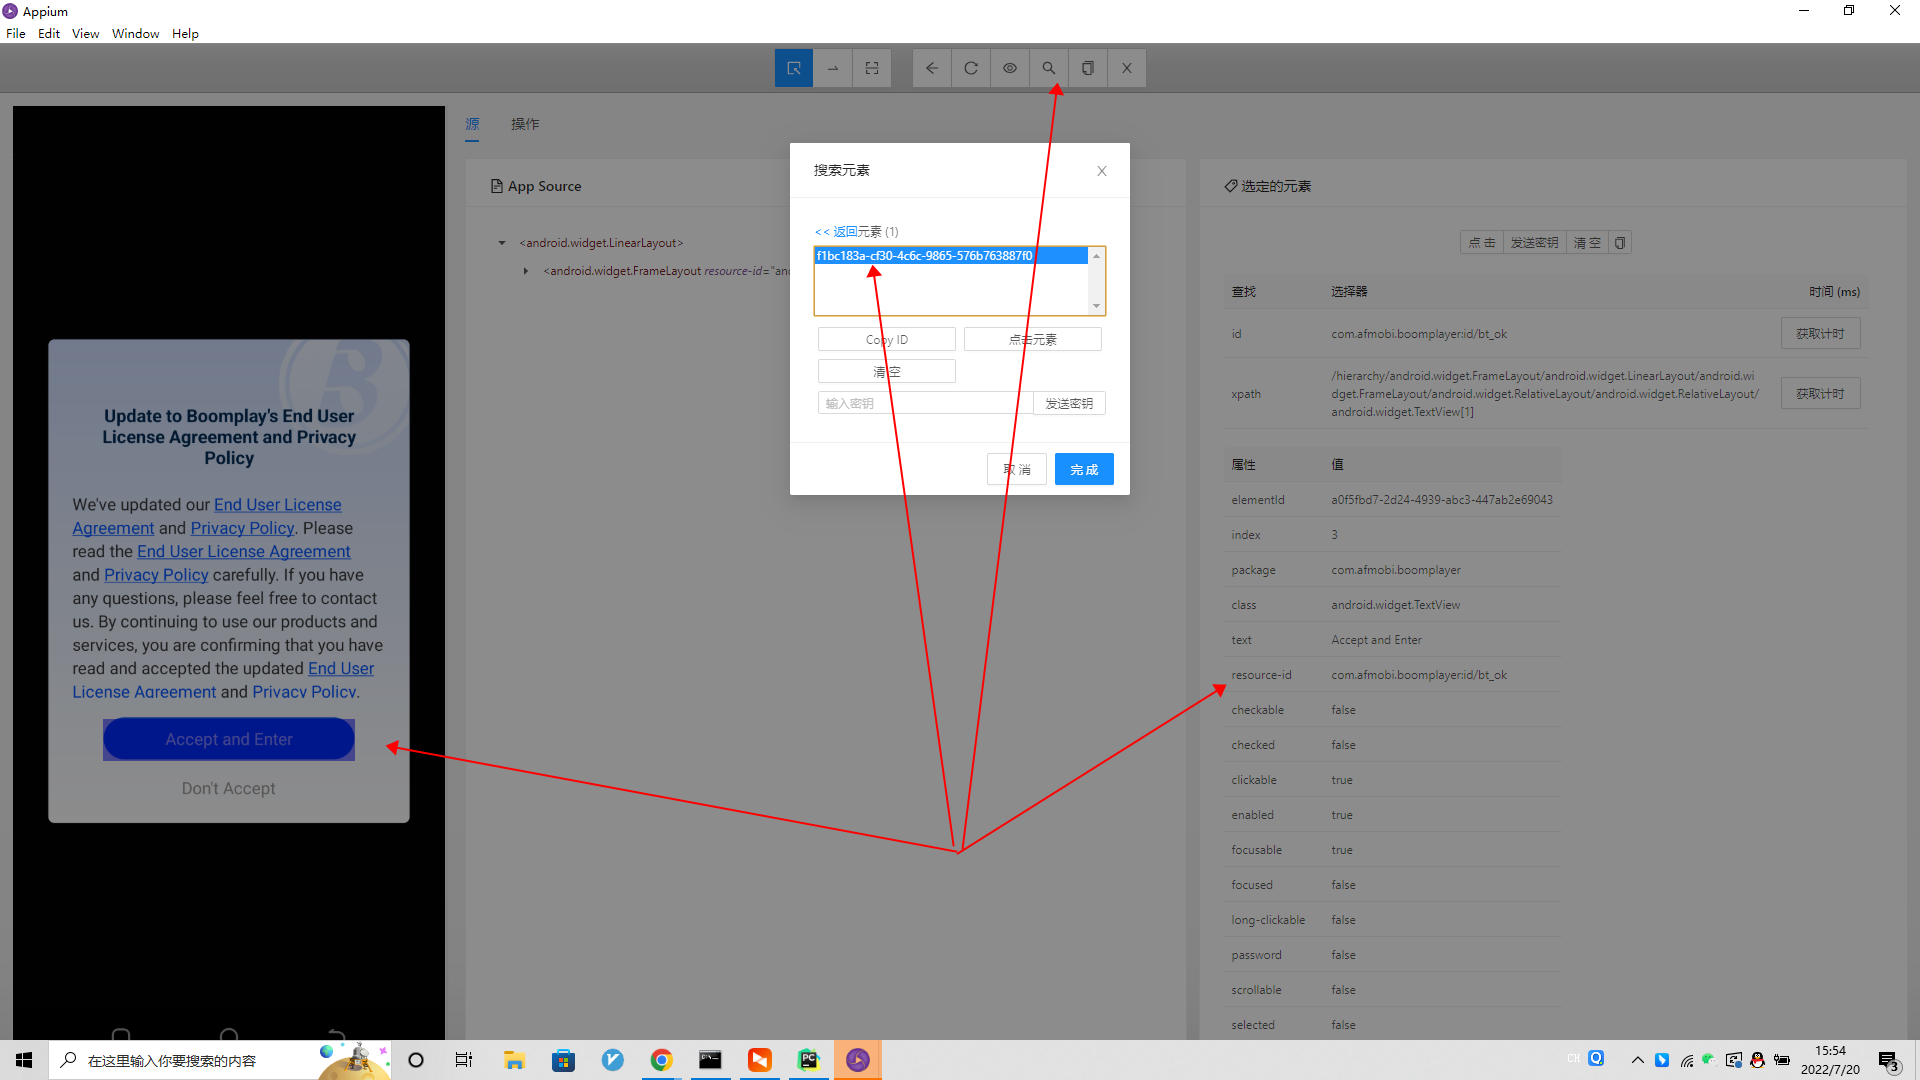
Task: Click the blue 完成 button
Action: [x=1084, y=469]
